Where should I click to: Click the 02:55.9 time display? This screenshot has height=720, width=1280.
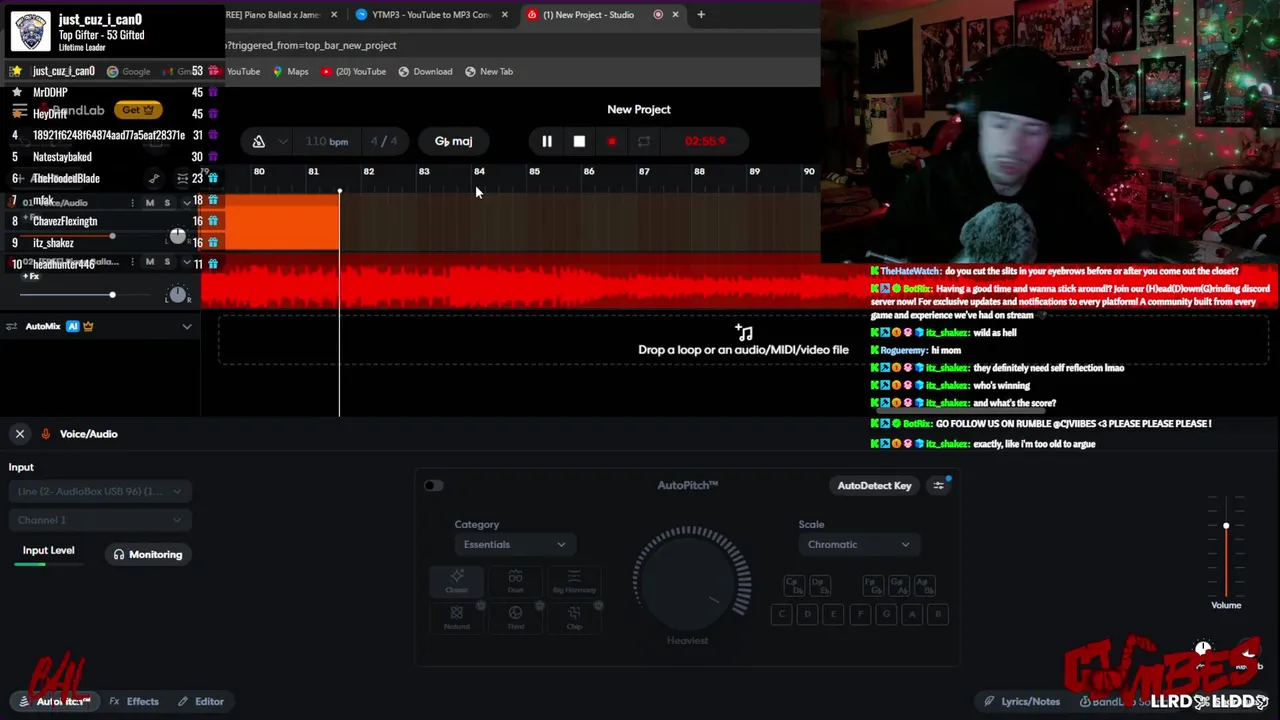tap(705, 141)
